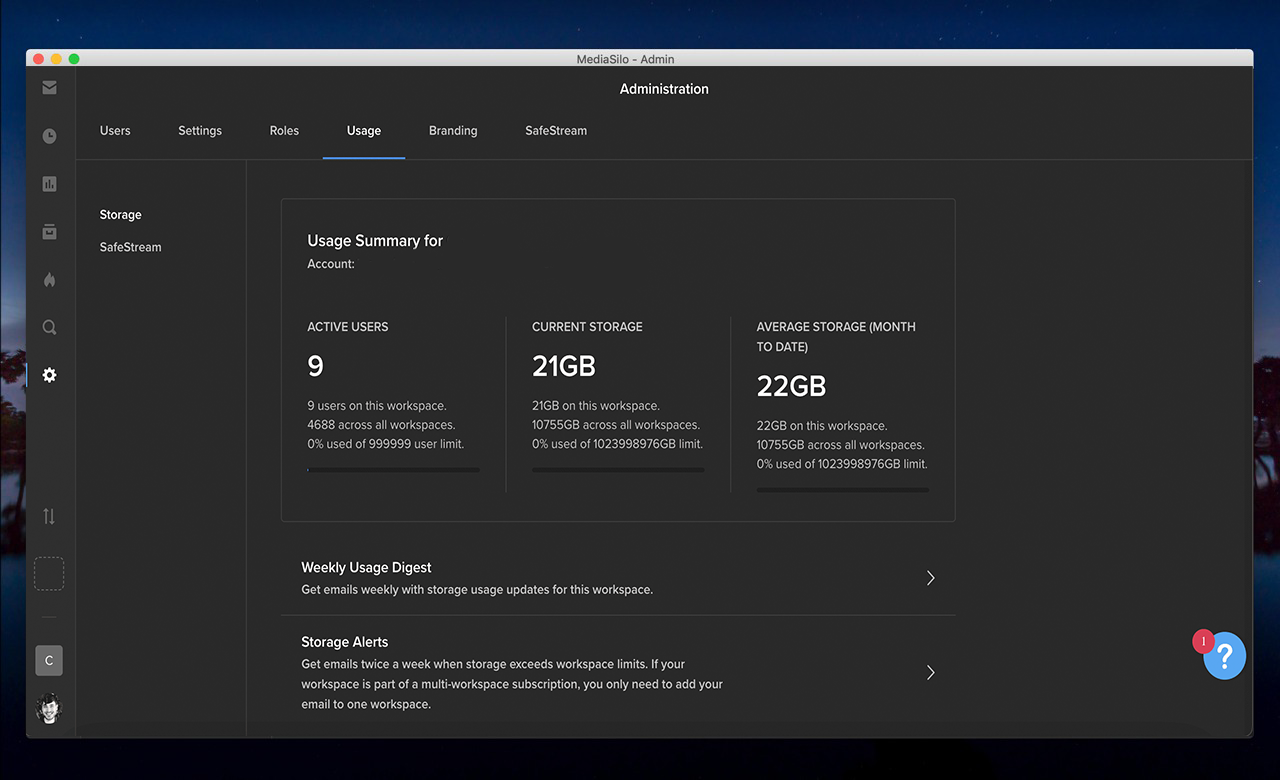Click the blue help question mark button
Screen dimensions: 1280x780
(x=1224, y=656)
